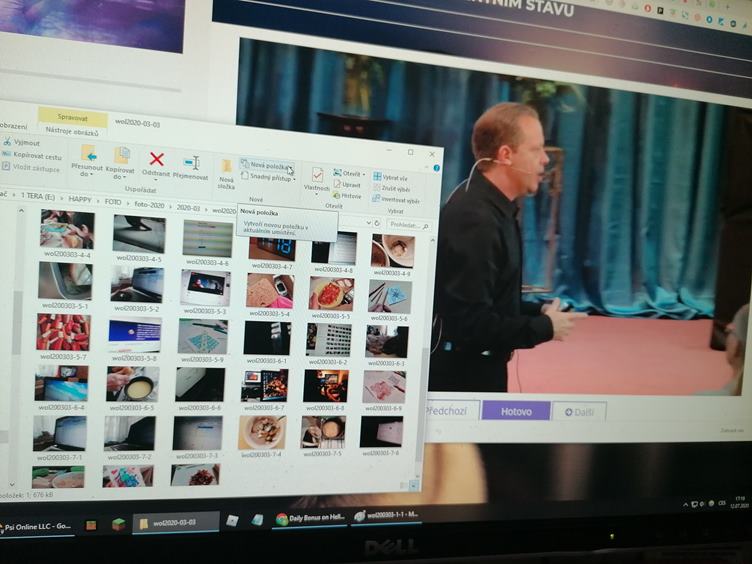This screenshot has height=564, width=752.
Task: Open Vlastnosti via the checkmark icon
Action: (x=317, y=175)
